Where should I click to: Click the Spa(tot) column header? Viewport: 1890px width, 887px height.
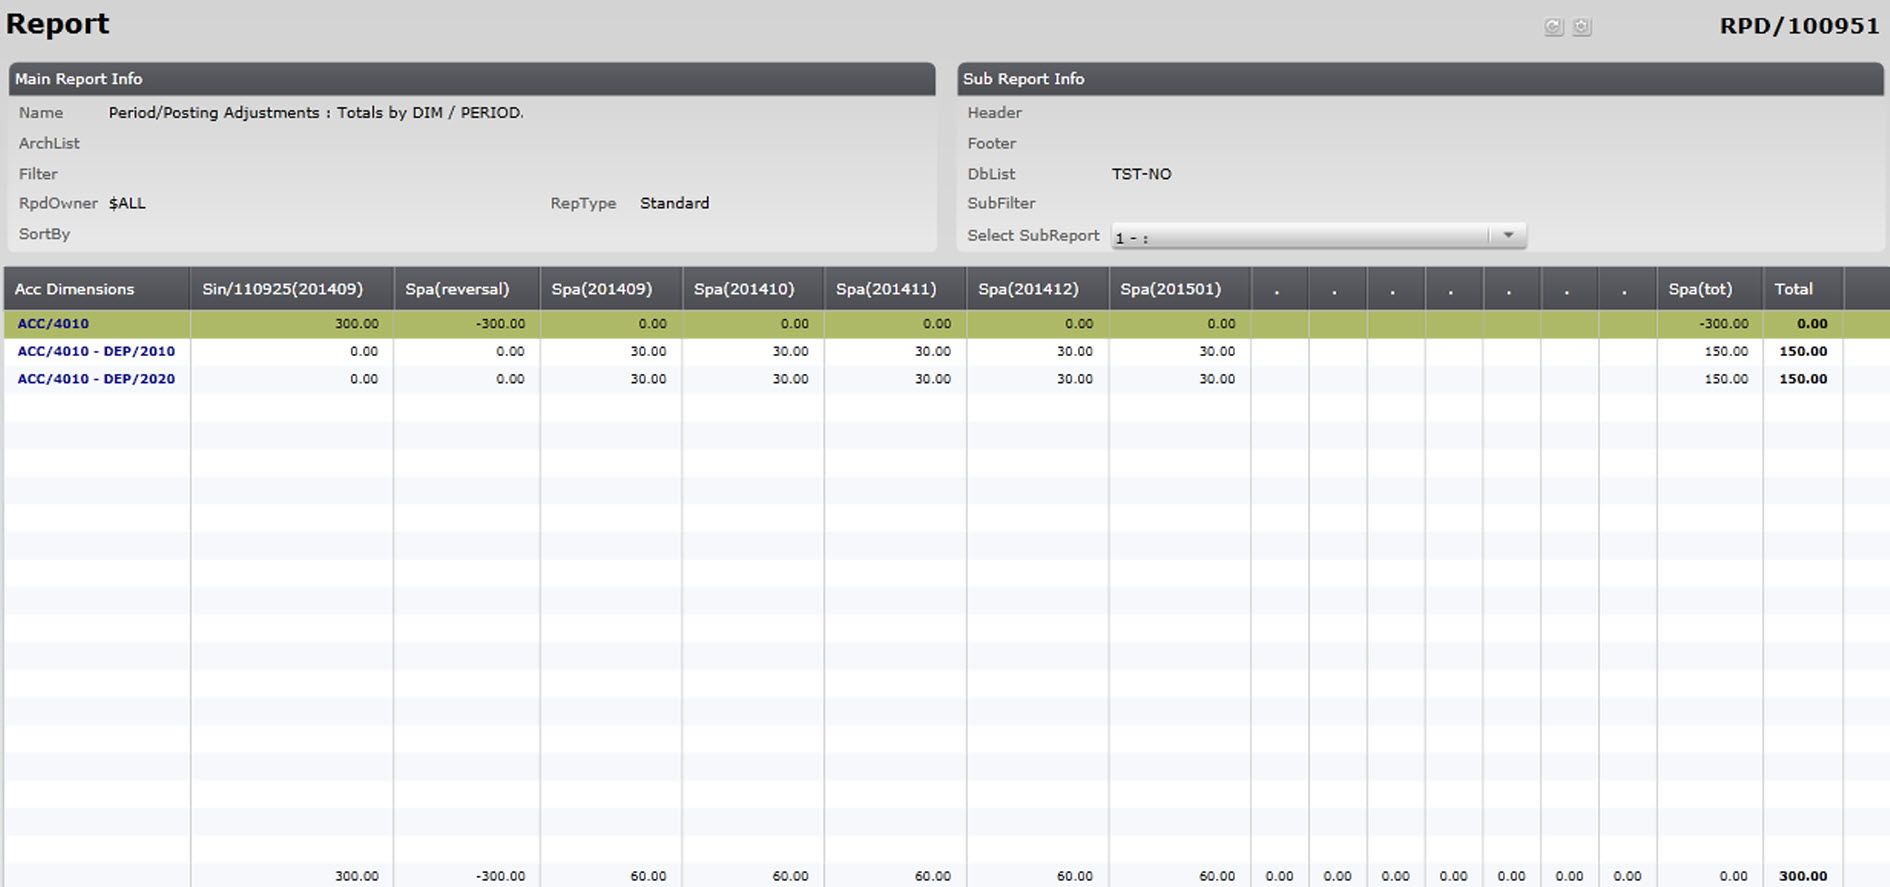[1709, 289]
